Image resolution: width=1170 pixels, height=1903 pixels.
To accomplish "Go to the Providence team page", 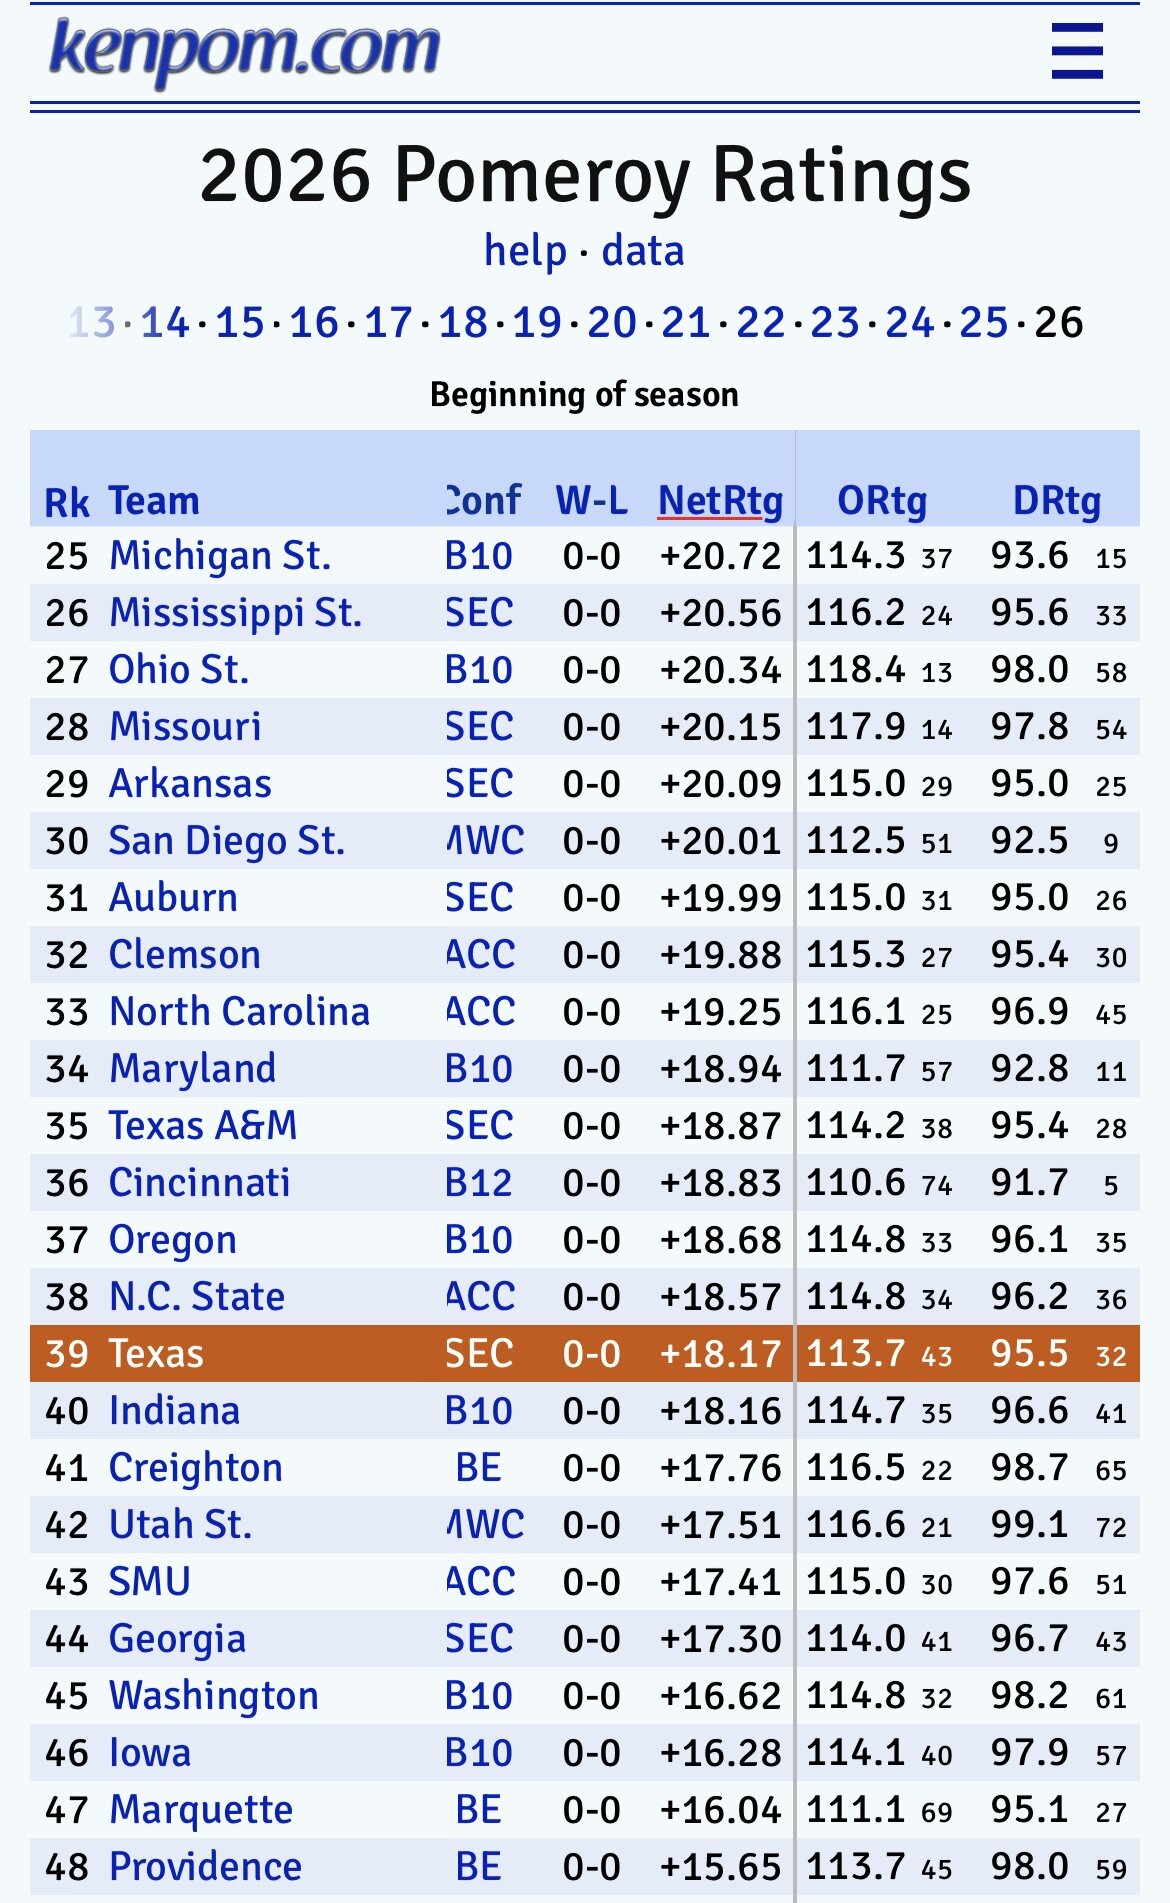I will [205, 1867].
